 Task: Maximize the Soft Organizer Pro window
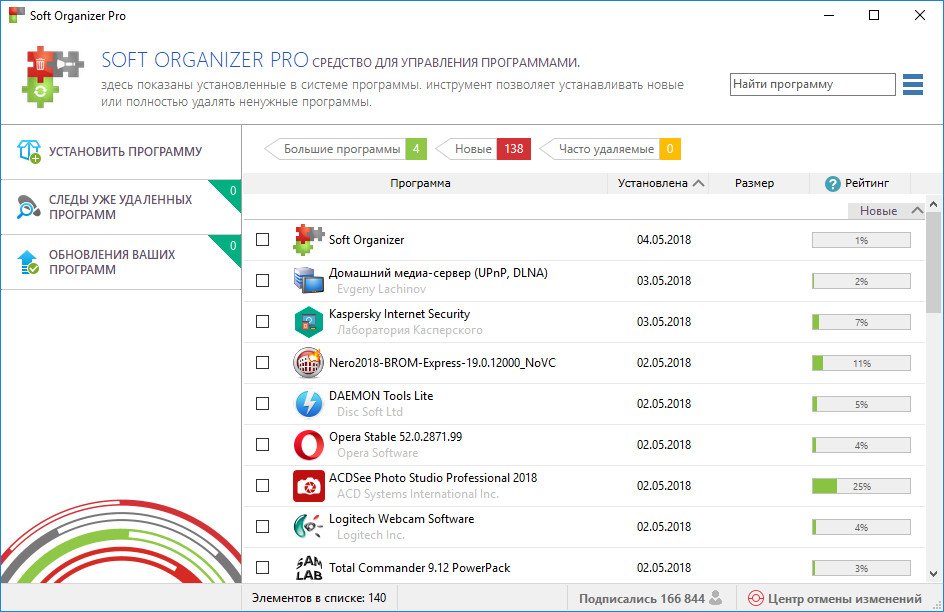[874, 15]
